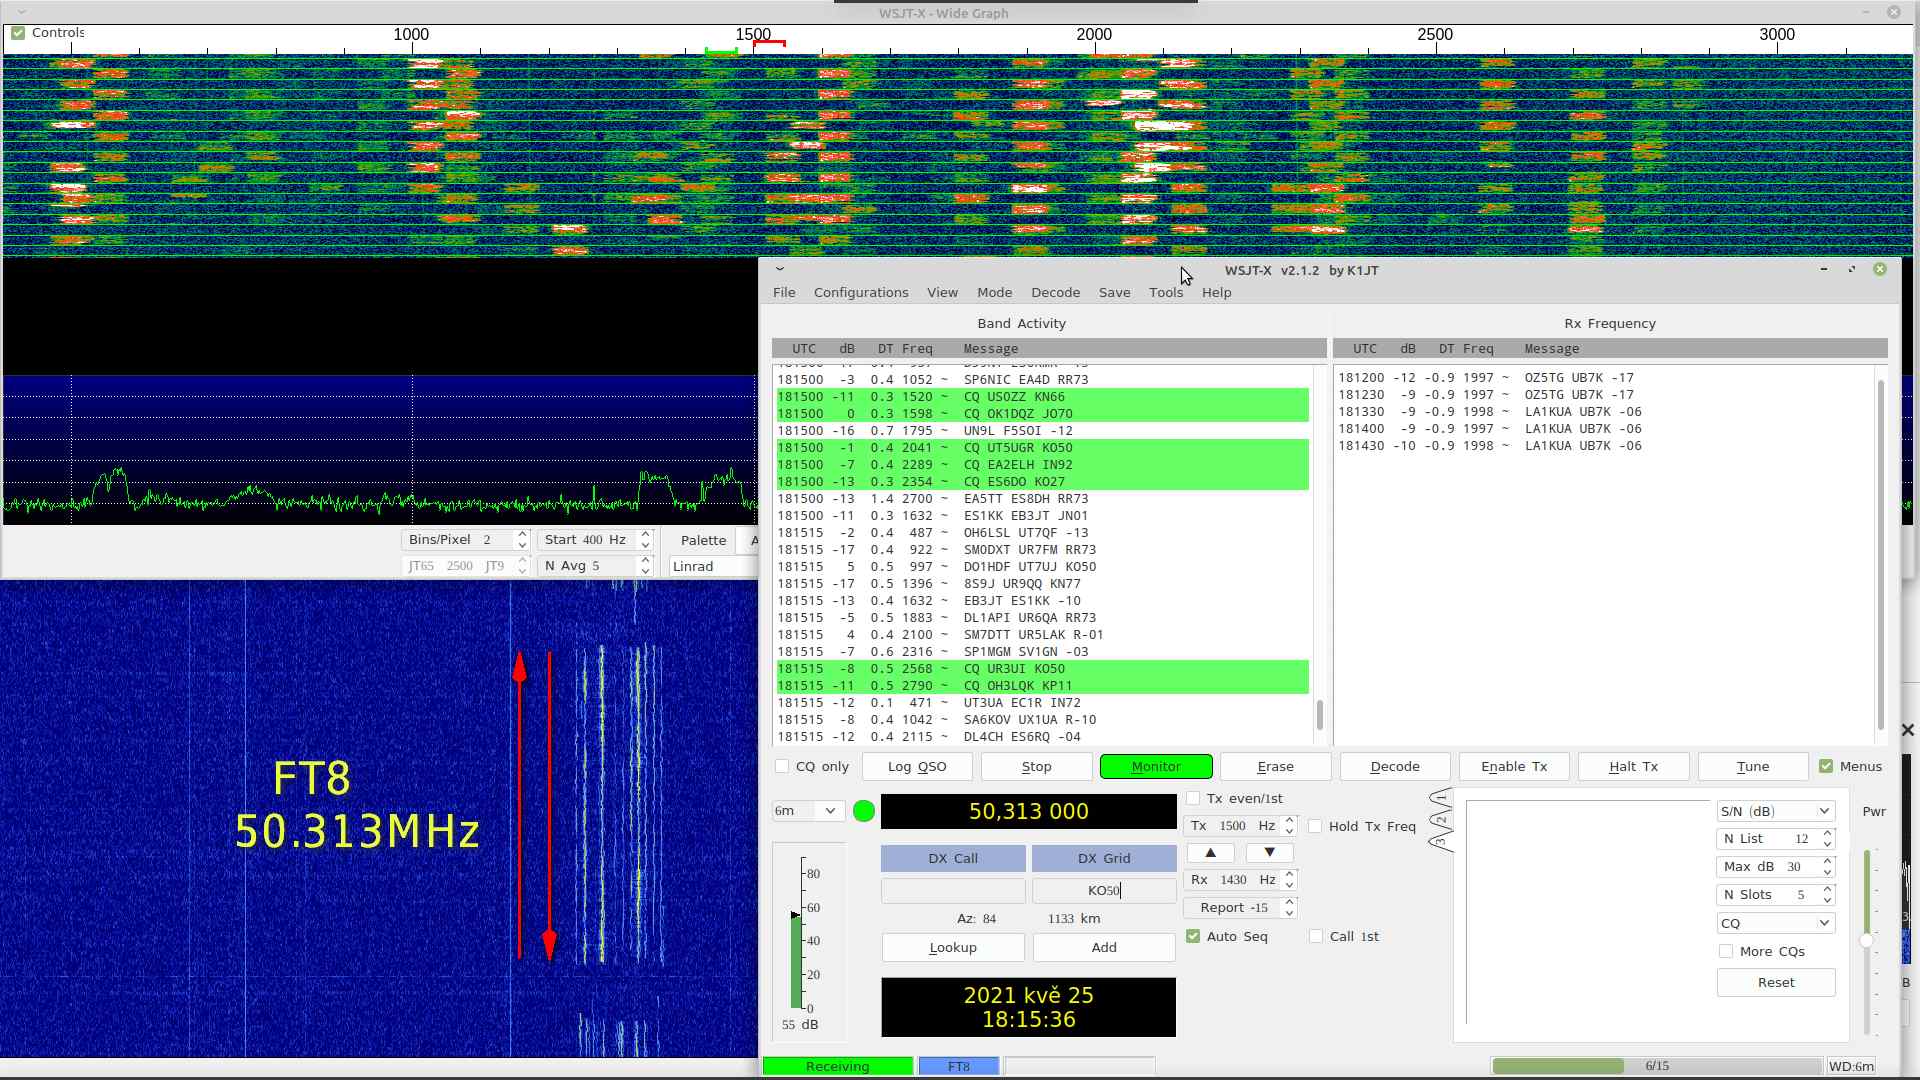
Task: Click the red Tx frequency marker on scale
Action: [x=769, y=43]
